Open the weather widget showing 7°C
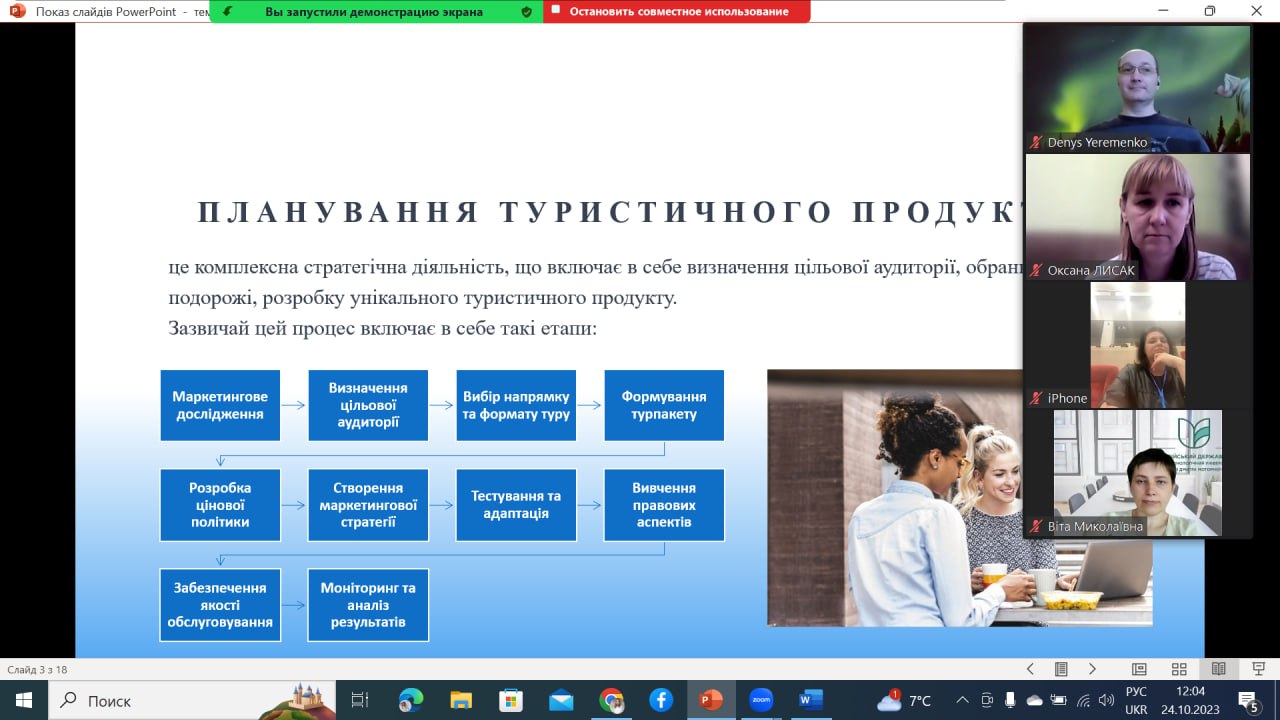Screen dimensions: 1280x720 coord(904,700)
